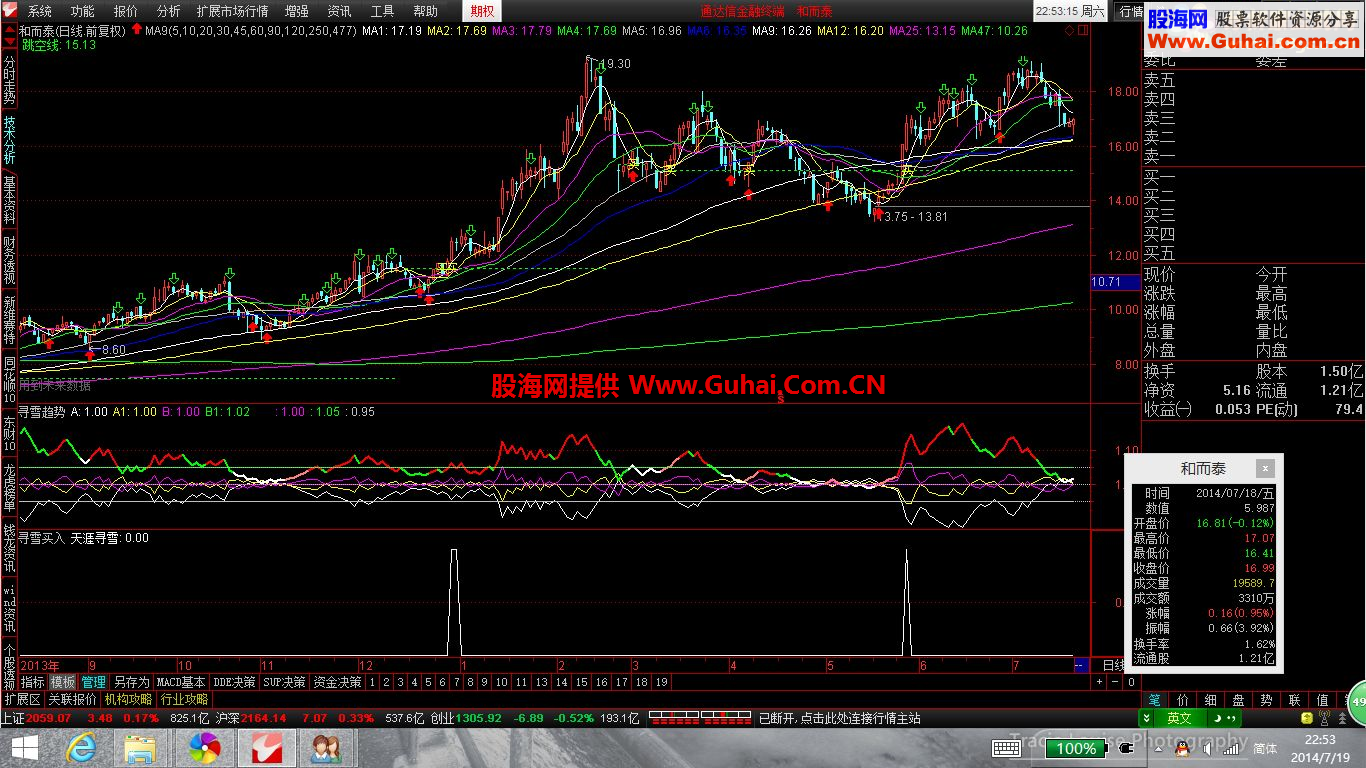The width and height of the screenshot is (1366, 768).
Task: Select numbered template 1
Action: click(372, 682)
